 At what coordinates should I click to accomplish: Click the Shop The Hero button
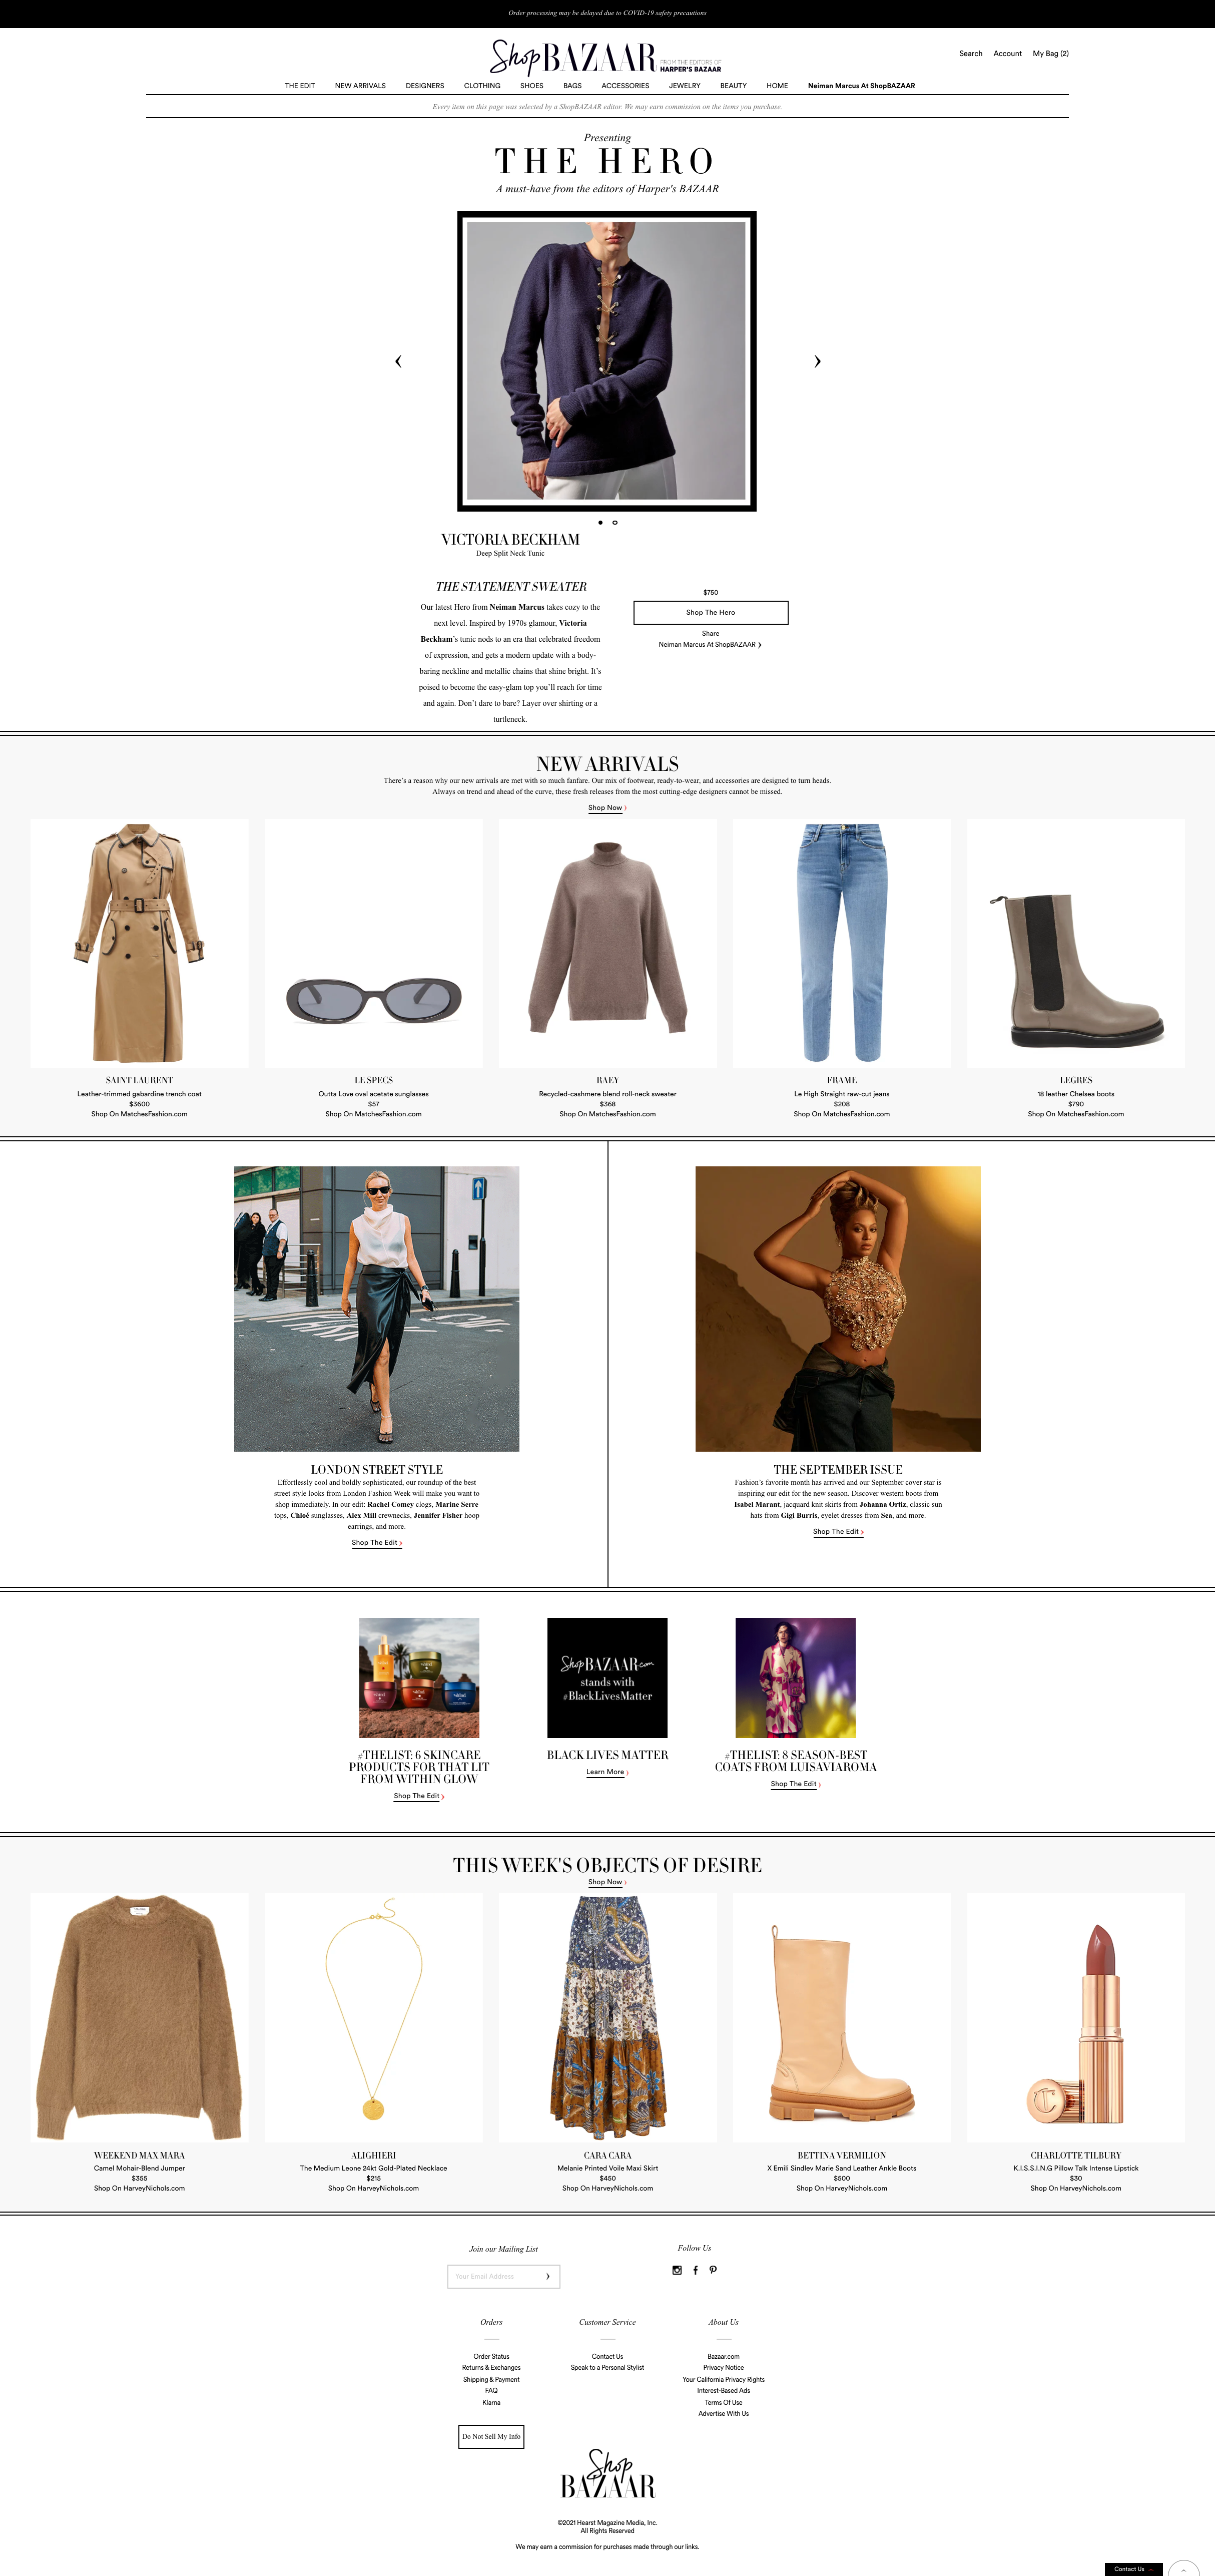pos(711,612)
